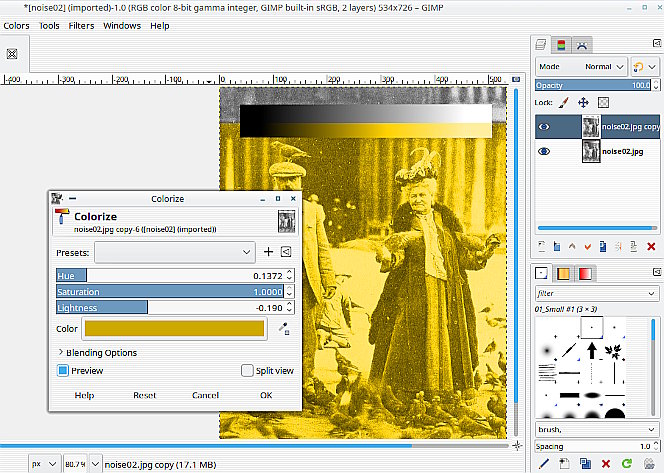
Task: Enable the Split view checkbox
Action: pos(247,371)
